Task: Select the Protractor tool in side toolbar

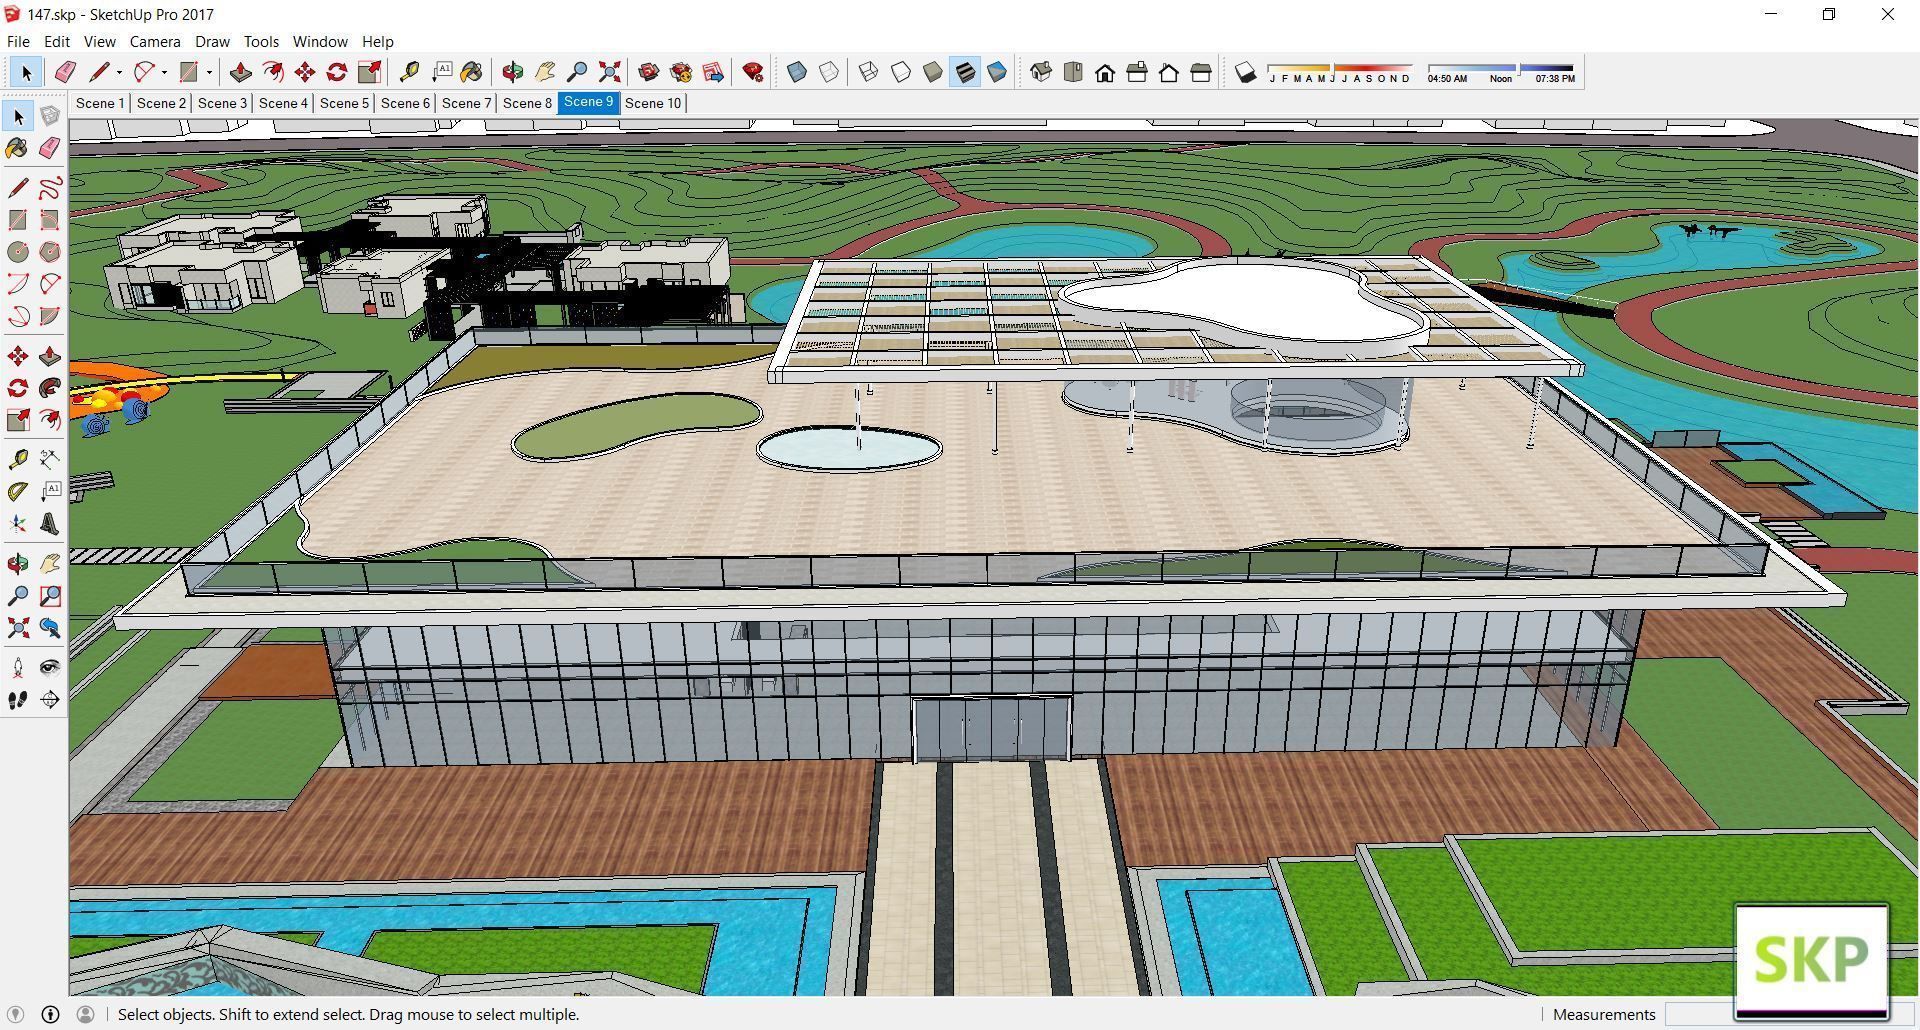Action: [x=18, y=492]
